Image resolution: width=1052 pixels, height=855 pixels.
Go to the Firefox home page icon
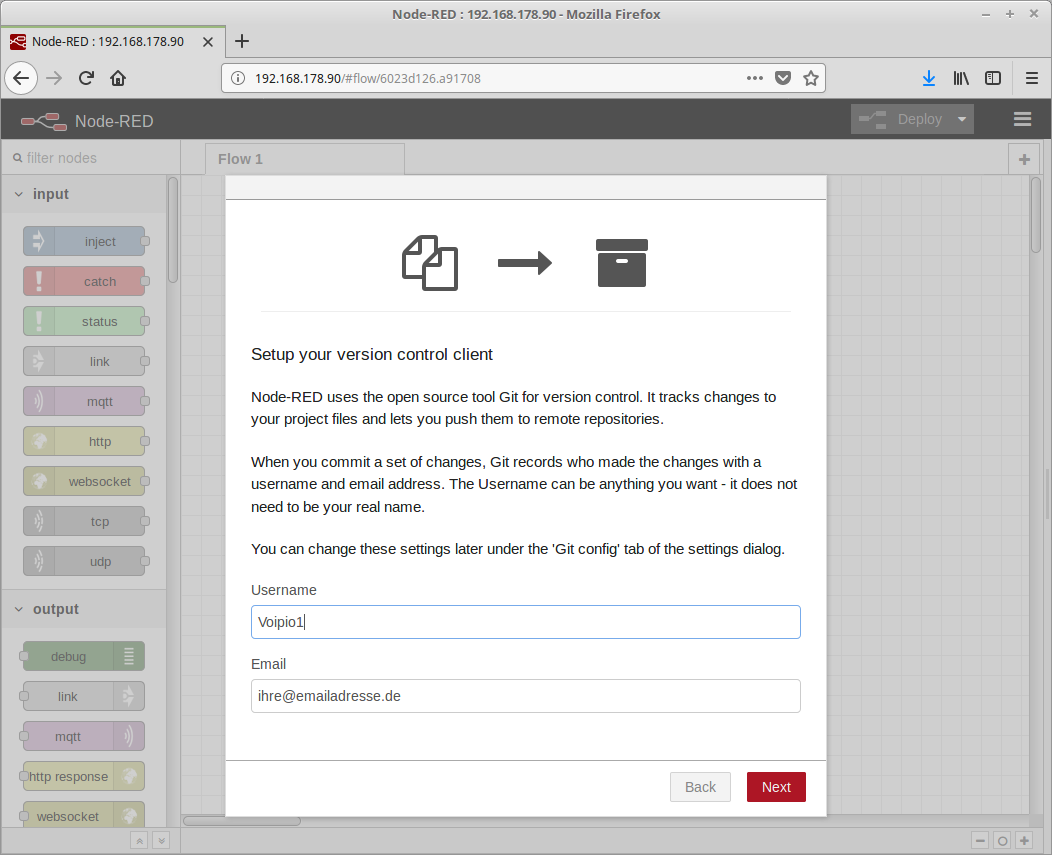(118, 78)
